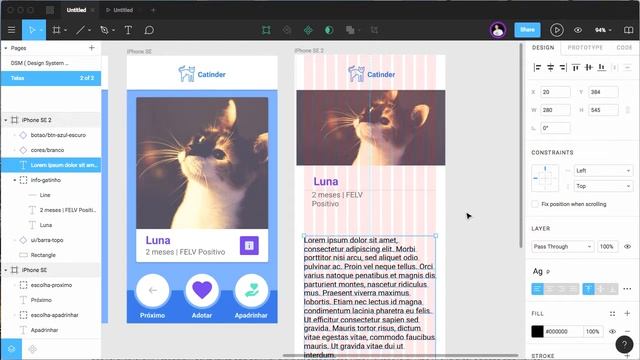Select the Frame tool

pyautogui.click(x=56, y=30)
